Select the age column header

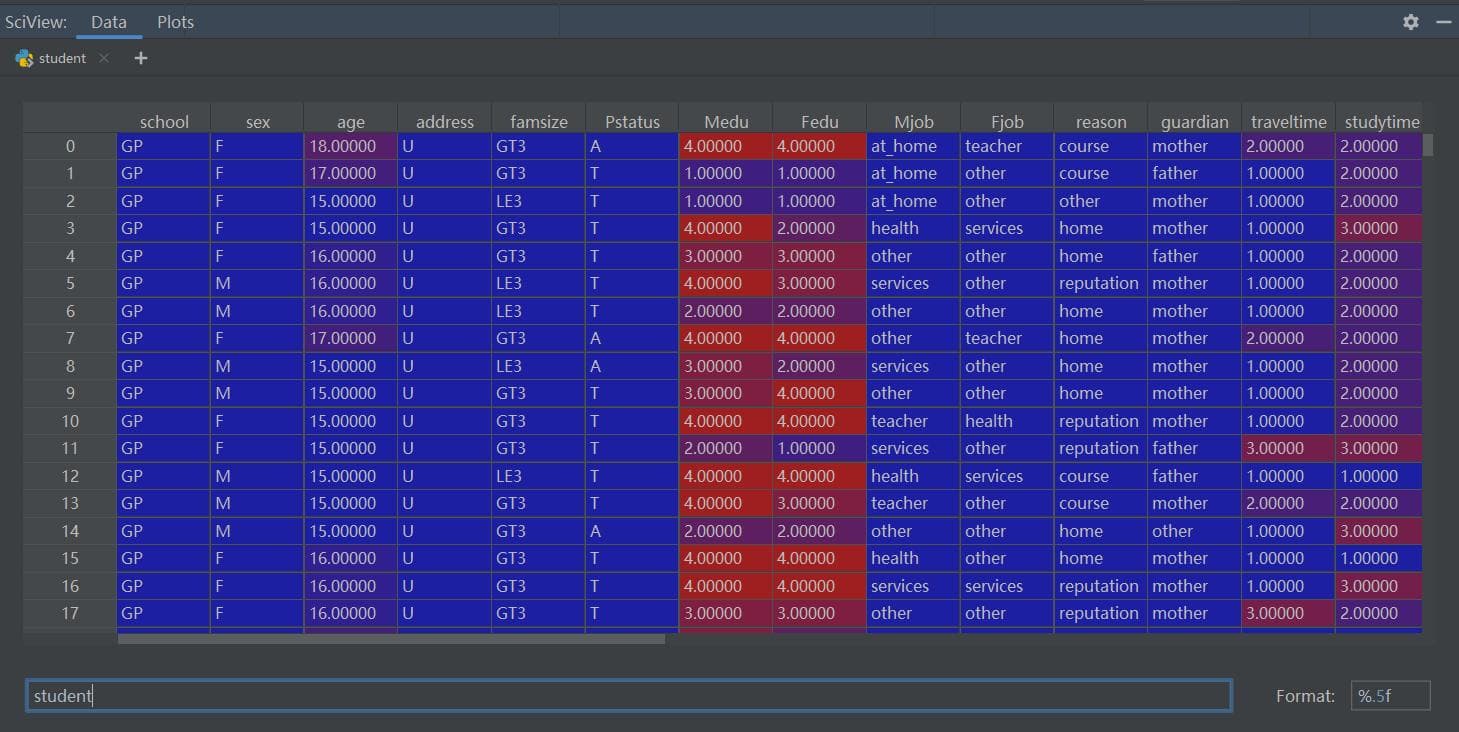pos(351,122)
